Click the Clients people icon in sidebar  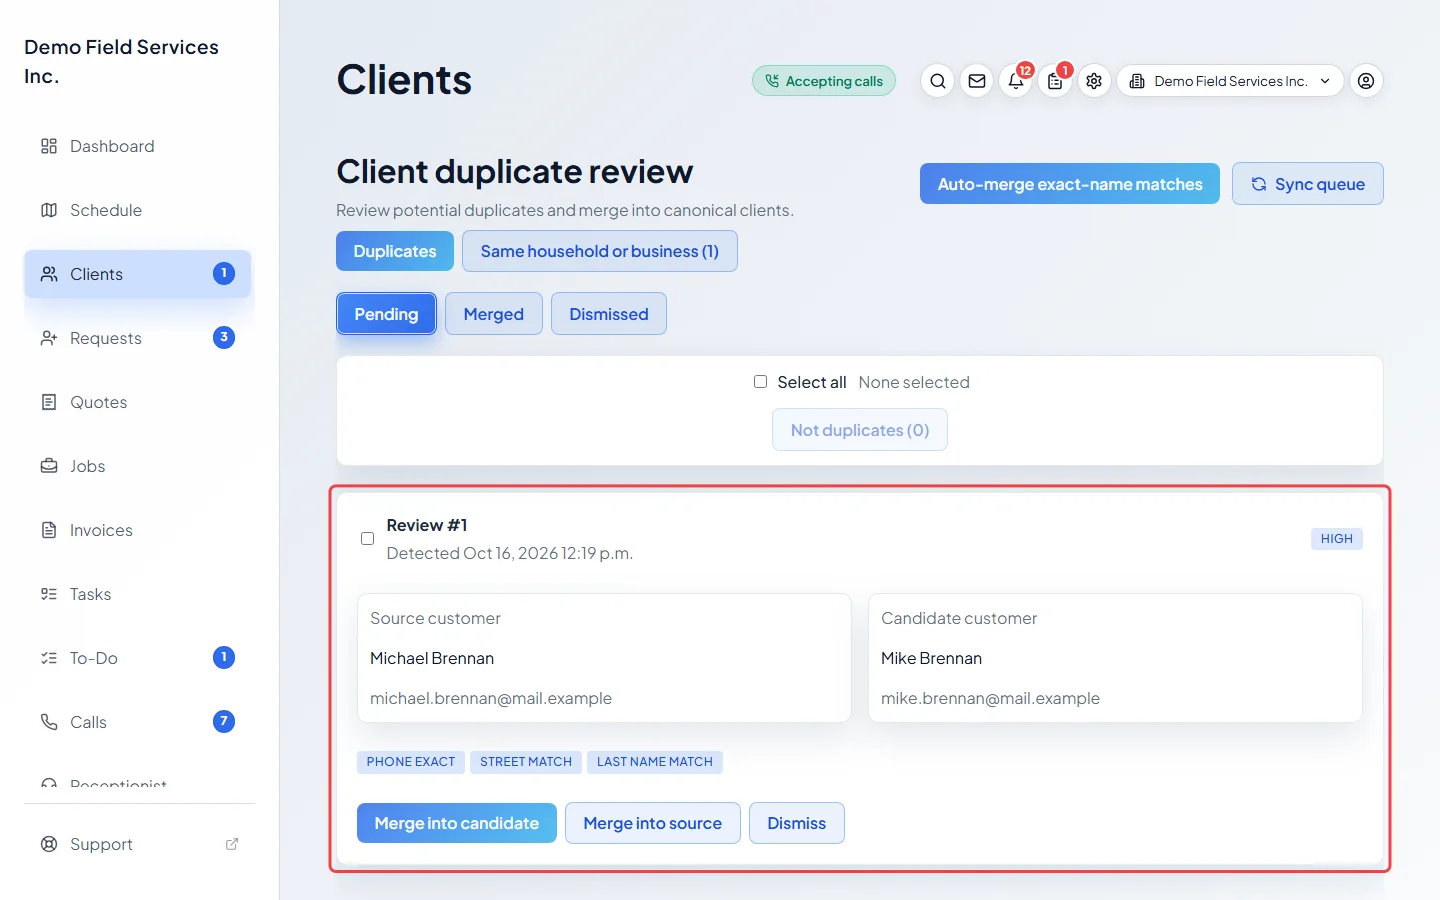click(49, 274)
